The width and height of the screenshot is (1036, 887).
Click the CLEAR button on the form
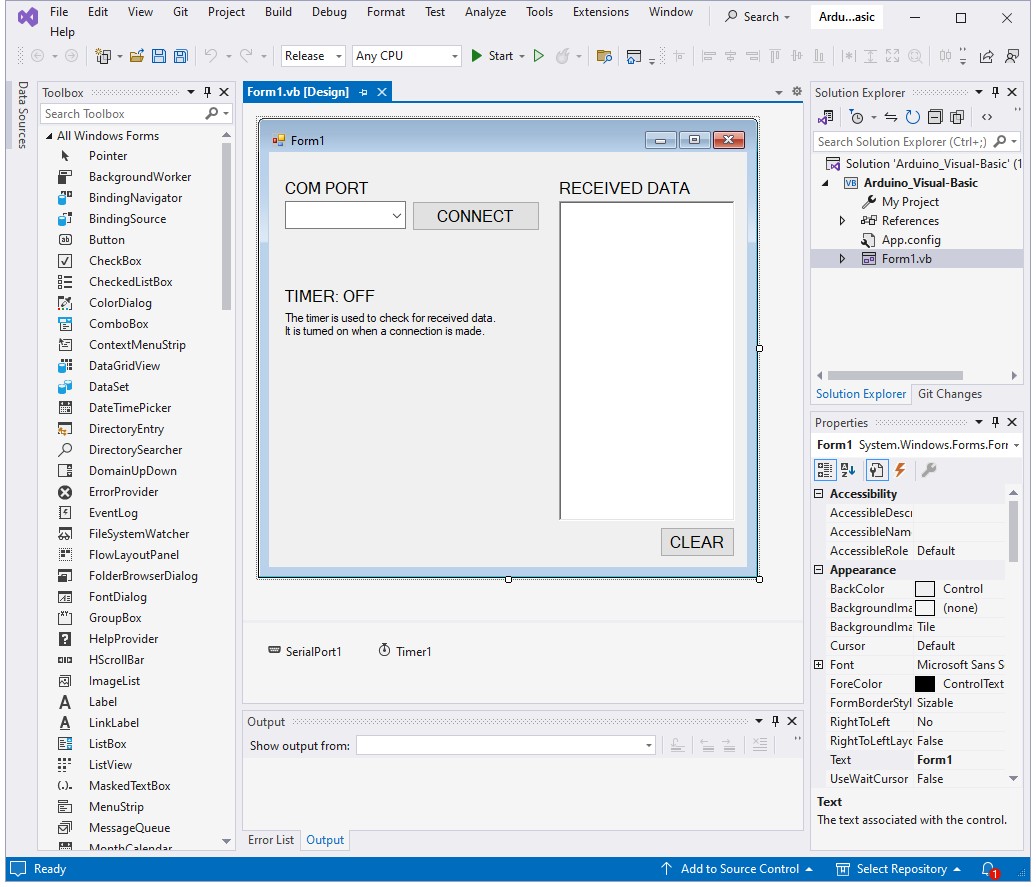pyautogui.click(x=696, y=542)
